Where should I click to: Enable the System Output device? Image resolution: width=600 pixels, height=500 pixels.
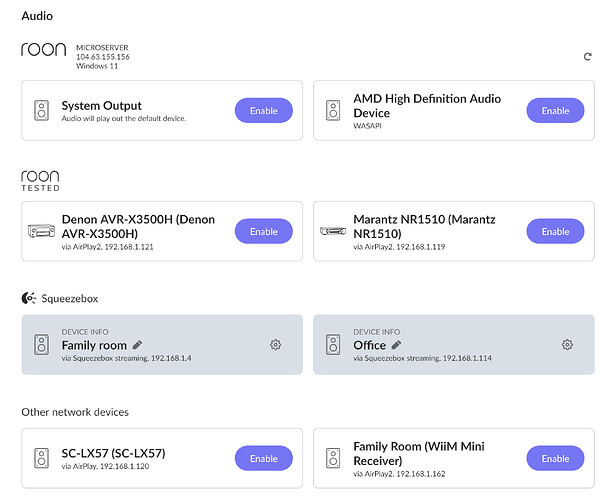point(264,111)
